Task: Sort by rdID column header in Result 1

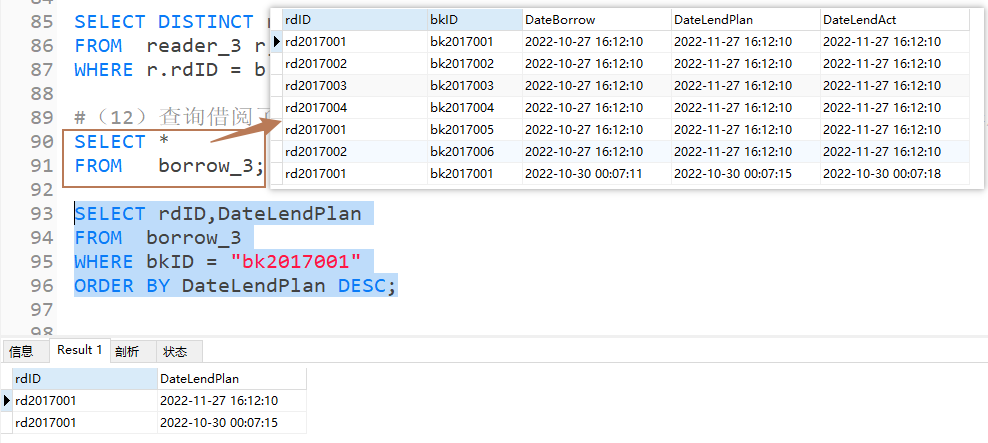Action: tap(84, 379)
